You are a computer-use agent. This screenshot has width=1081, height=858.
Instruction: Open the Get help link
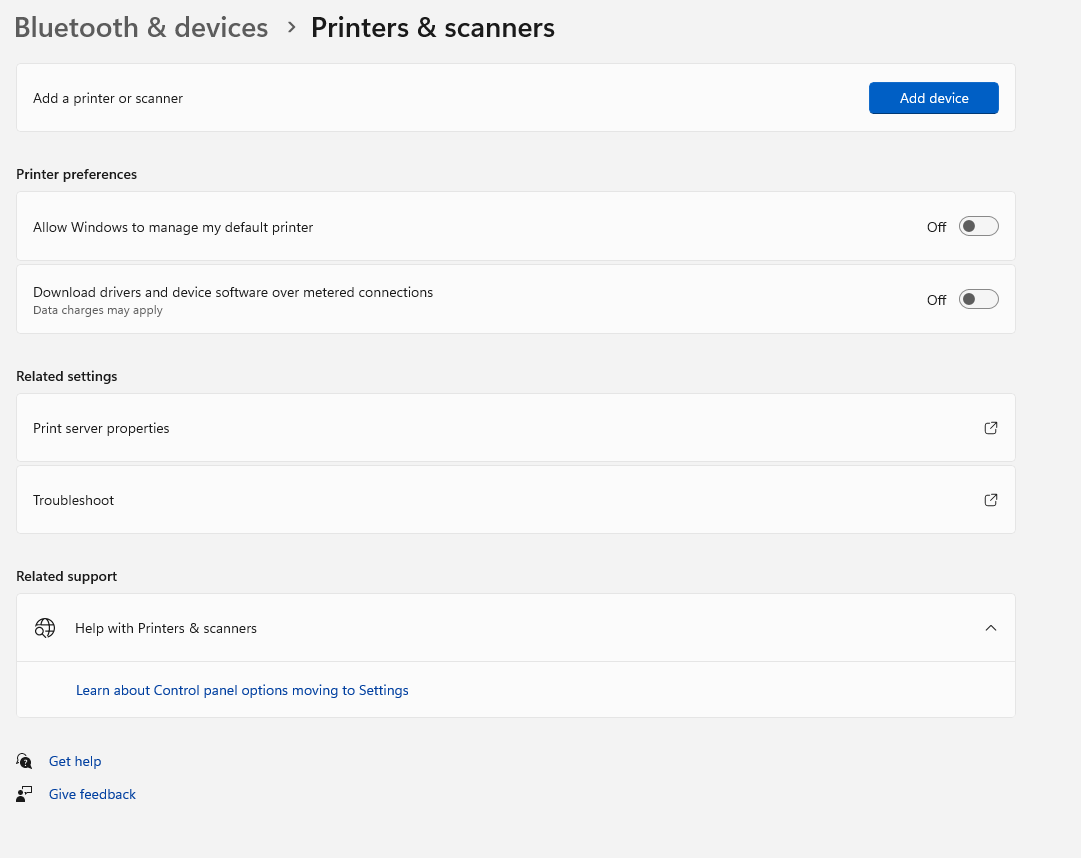coord(75,761)
